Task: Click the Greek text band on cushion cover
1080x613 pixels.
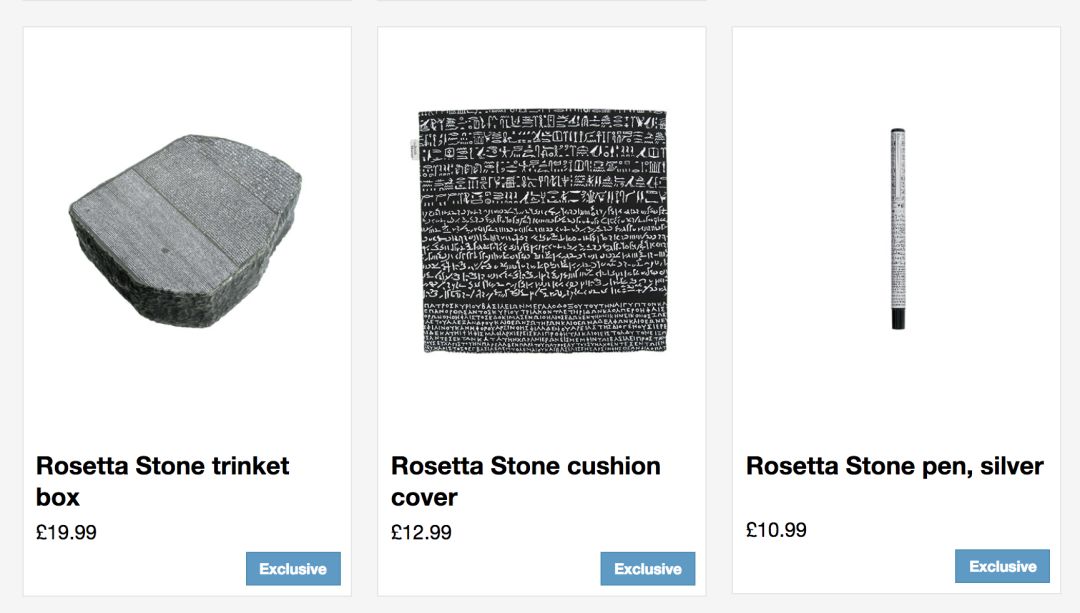Action: point(542,320)
